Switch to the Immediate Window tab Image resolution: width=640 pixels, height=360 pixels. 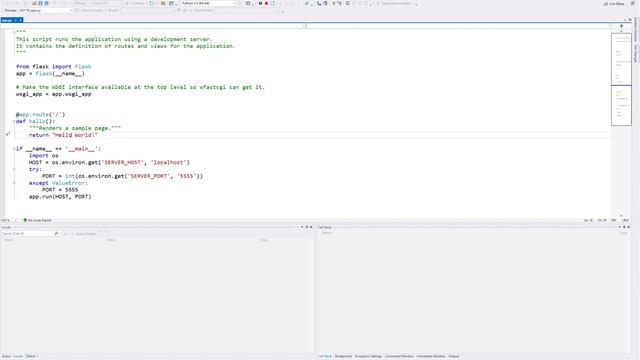pyautogui.click(x=431, y=356)
